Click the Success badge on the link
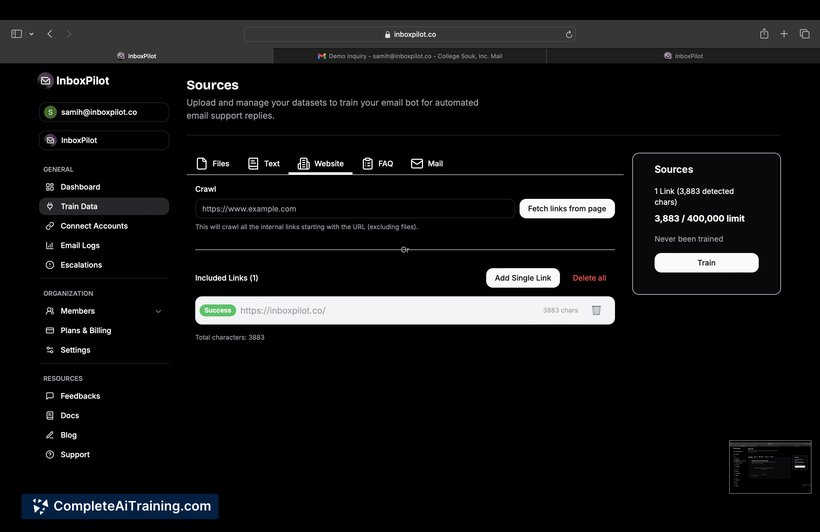Screen dimensions: 820x532 218,310
